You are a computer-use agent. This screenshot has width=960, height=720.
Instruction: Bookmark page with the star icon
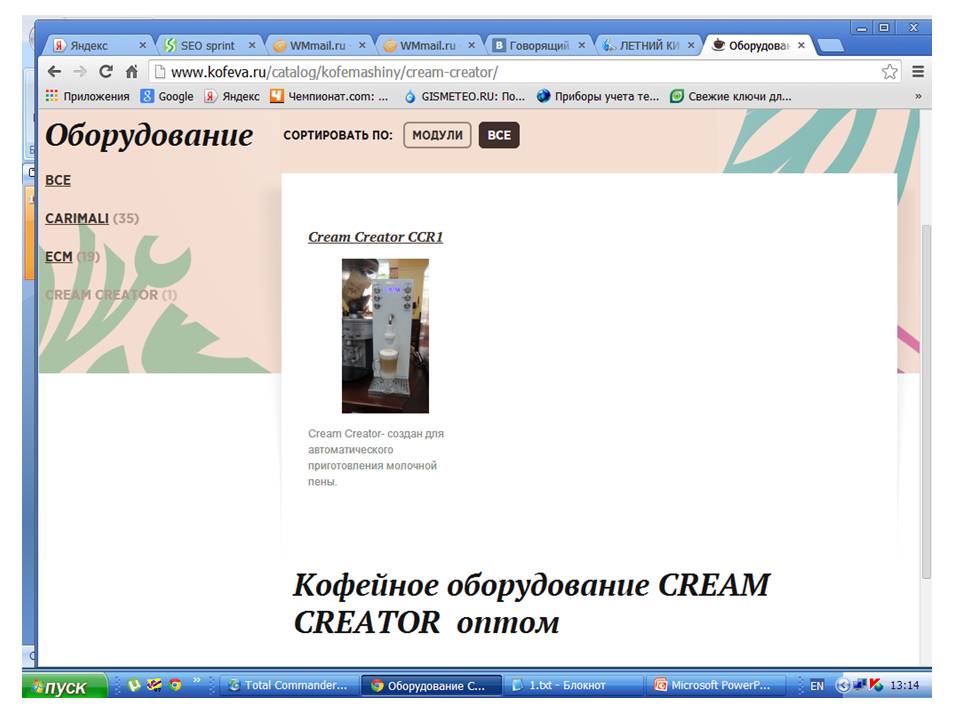(890, 72)
